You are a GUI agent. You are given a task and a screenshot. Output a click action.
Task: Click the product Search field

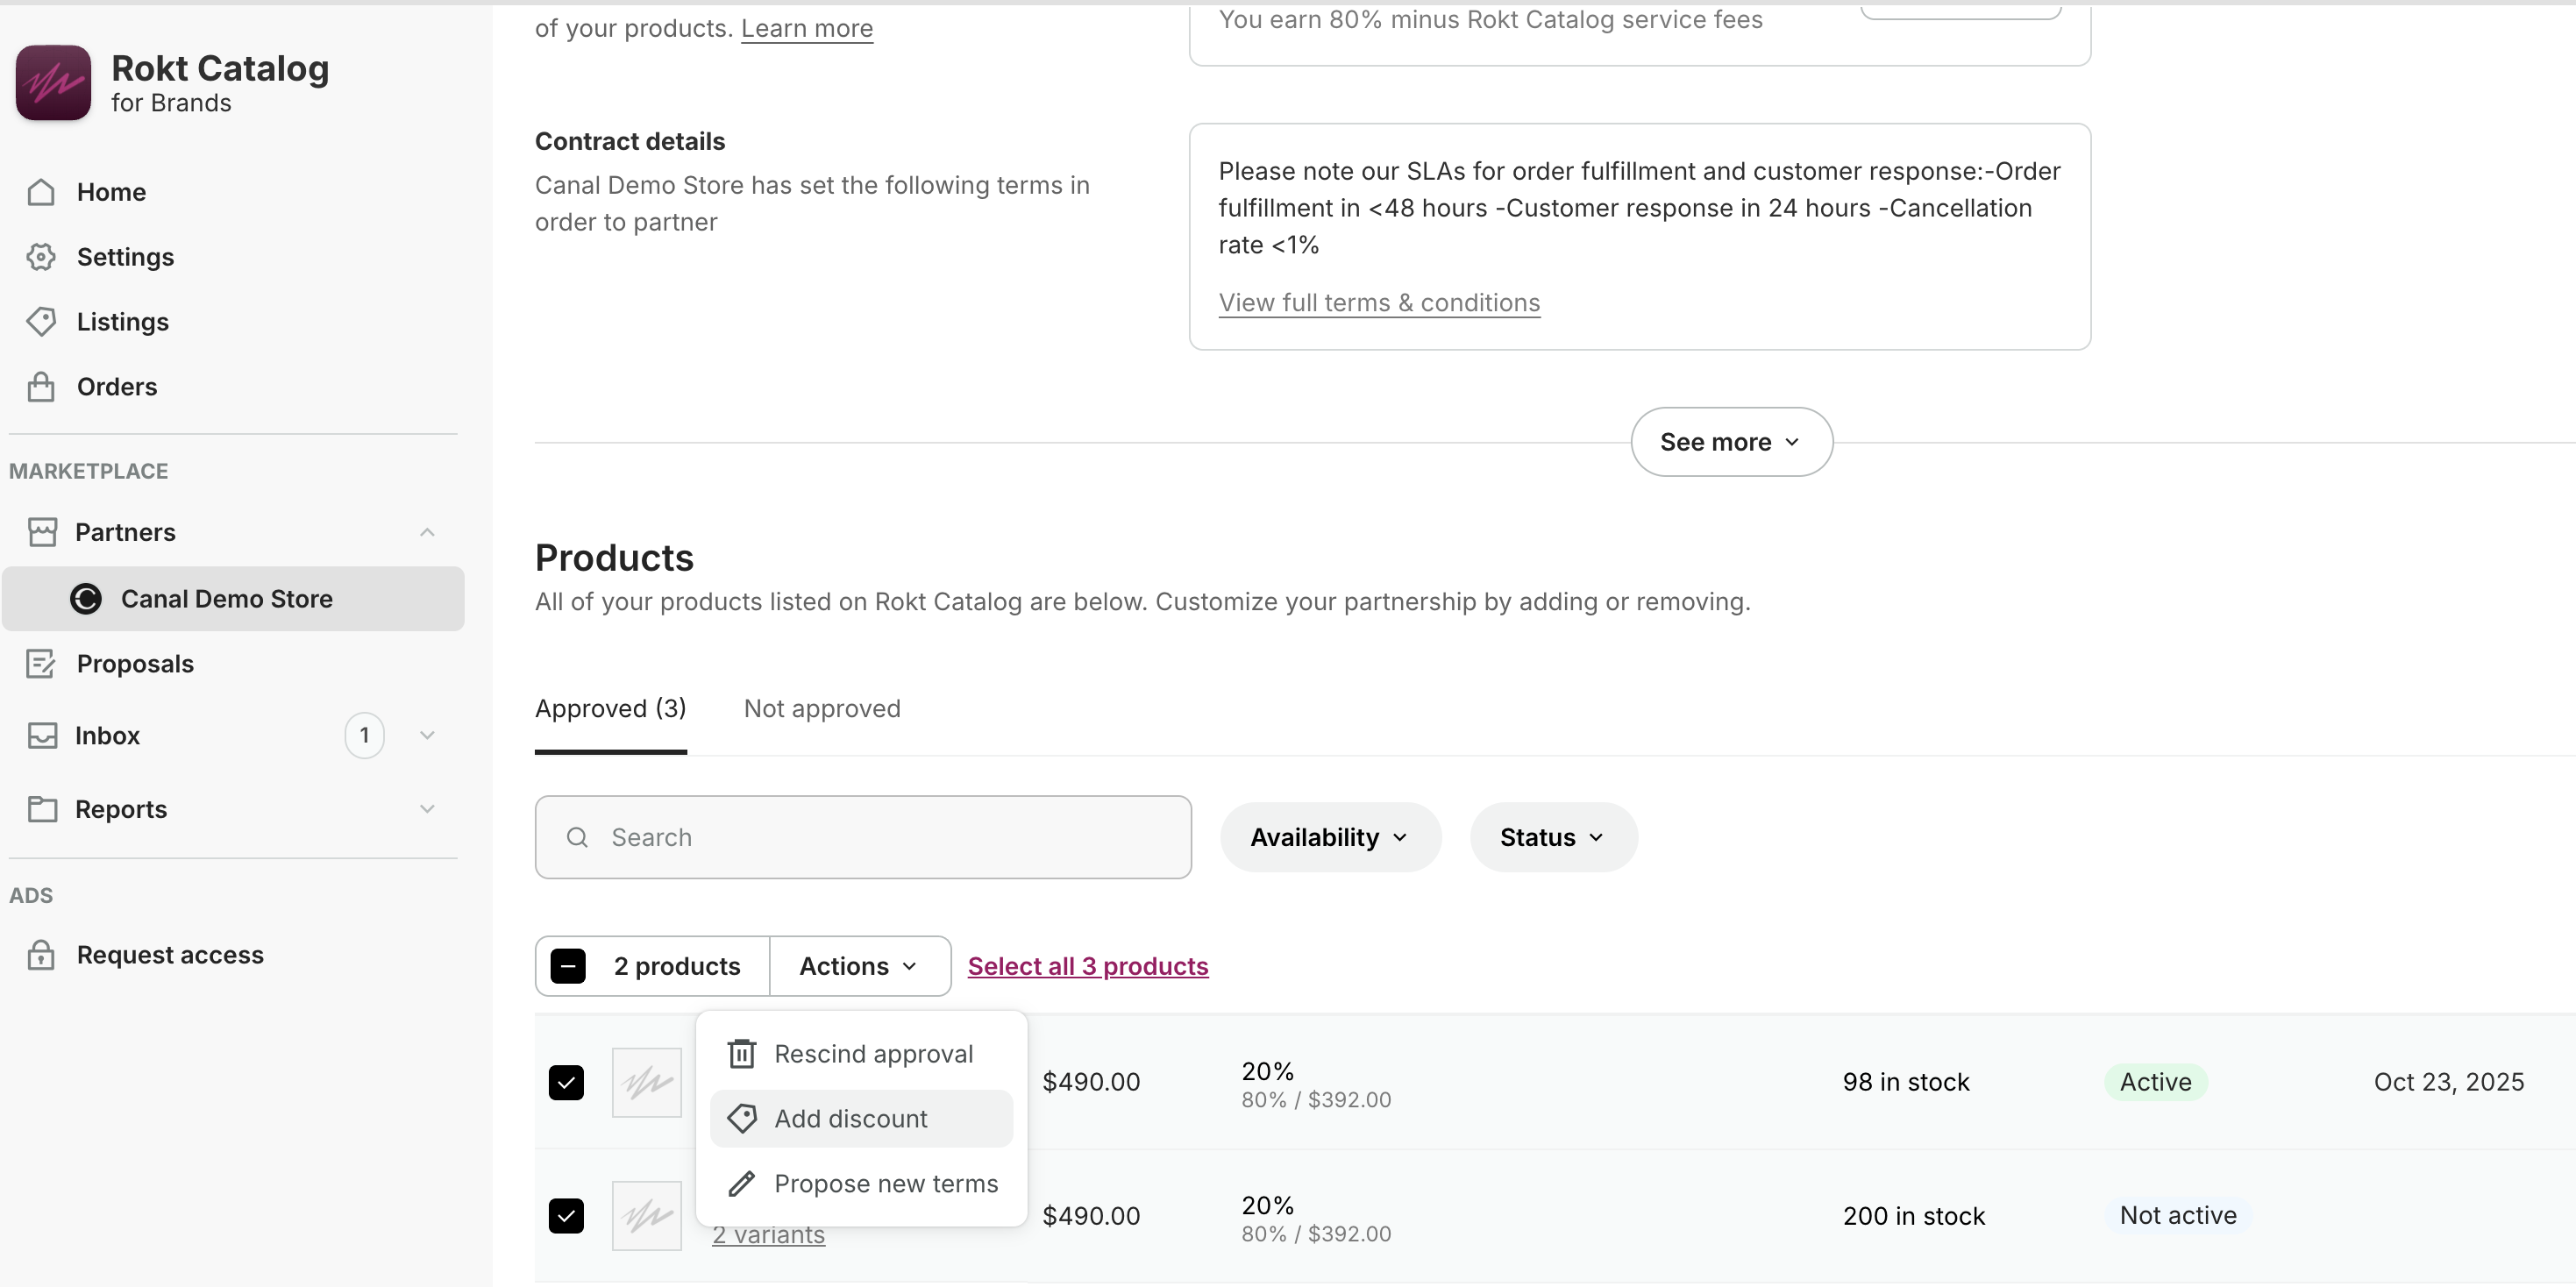[x=863, y=837]
